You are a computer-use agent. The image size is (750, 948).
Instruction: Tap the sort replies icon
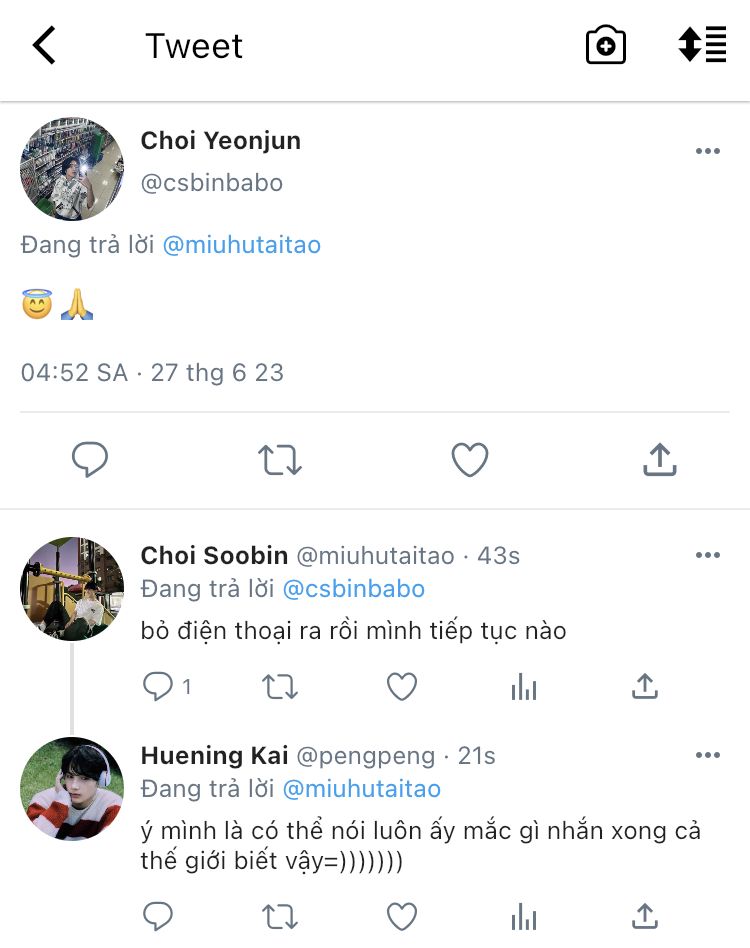pyautogui.click(x=702, y=46)
